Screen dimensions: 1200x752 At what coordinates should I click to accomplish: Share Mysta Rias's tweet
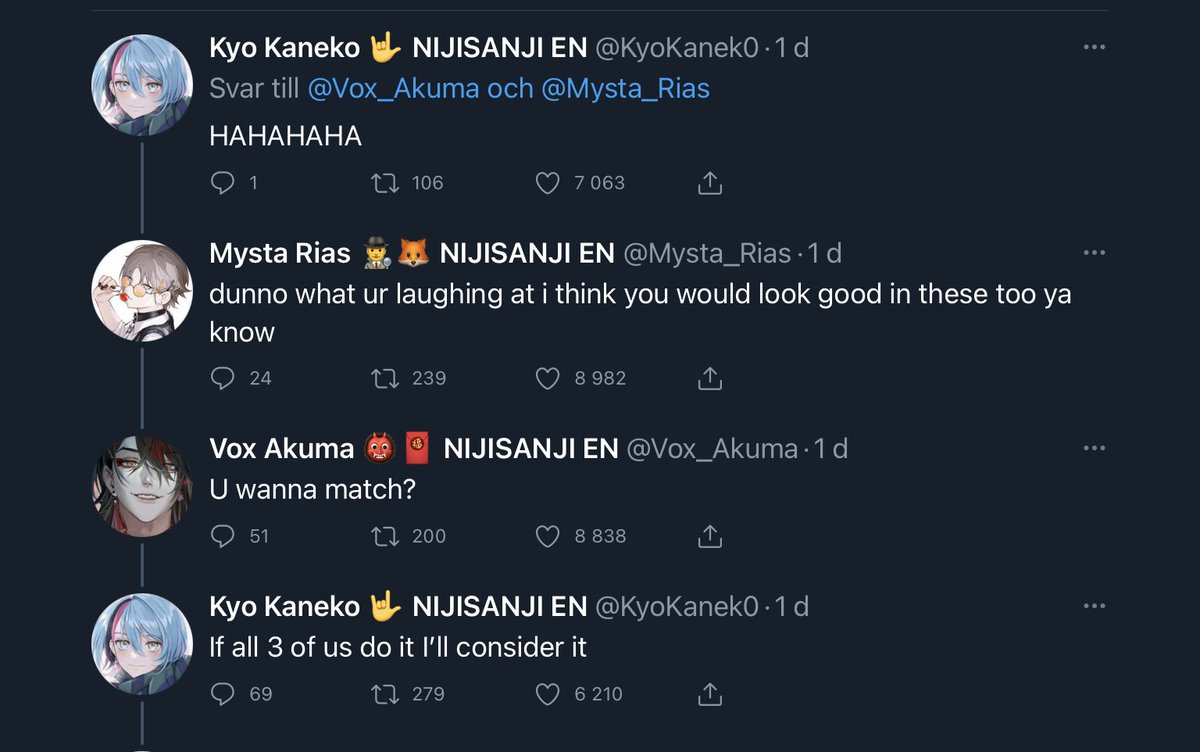tap(708, 378)
